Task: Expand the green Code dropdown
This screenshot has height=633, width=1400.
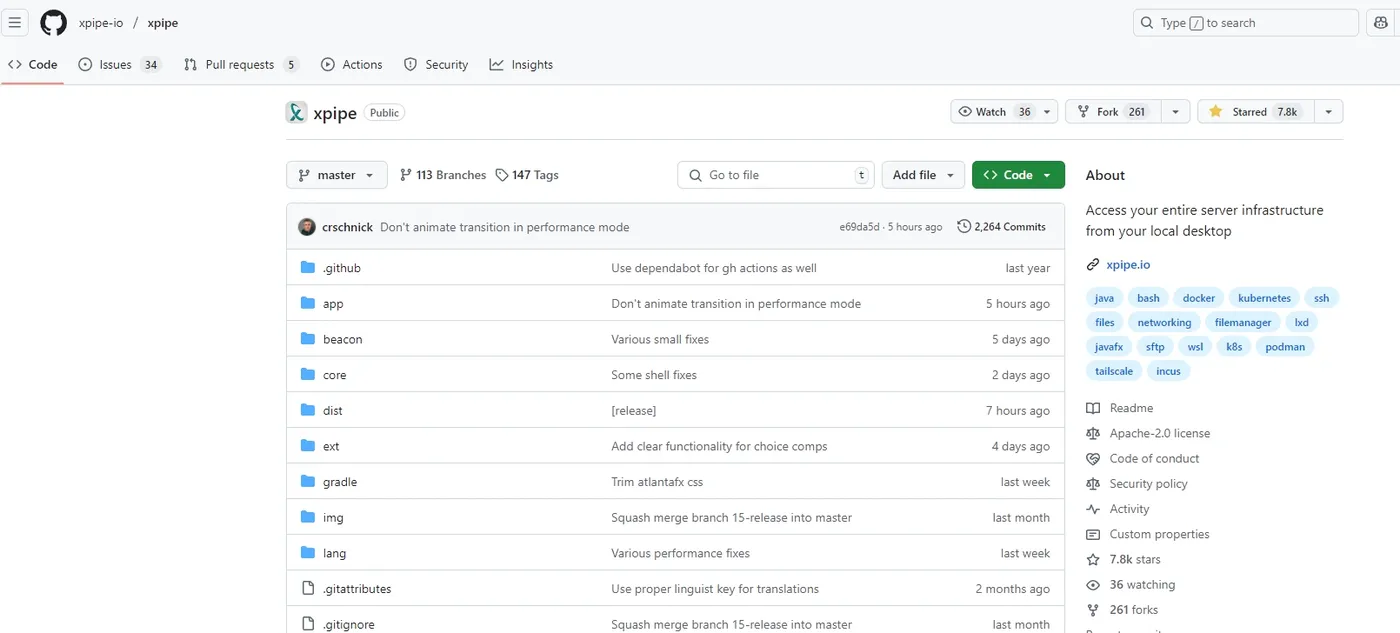Action: 1017,175
